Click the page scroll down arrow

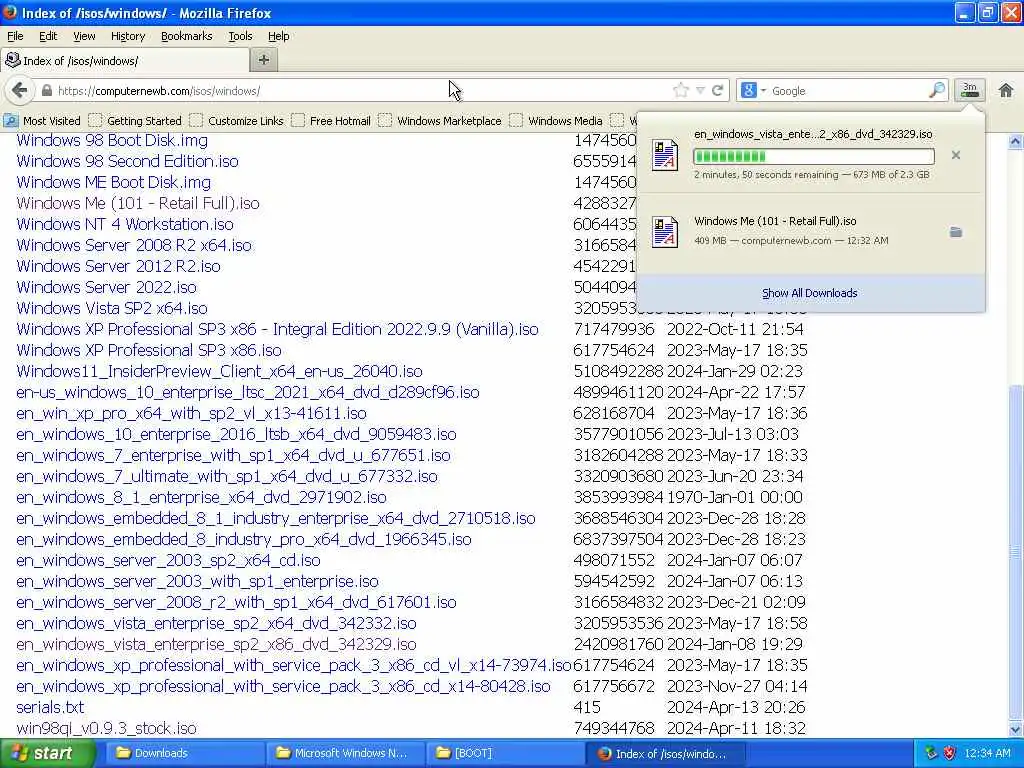pyautogui.click(x=1015, y=729)
